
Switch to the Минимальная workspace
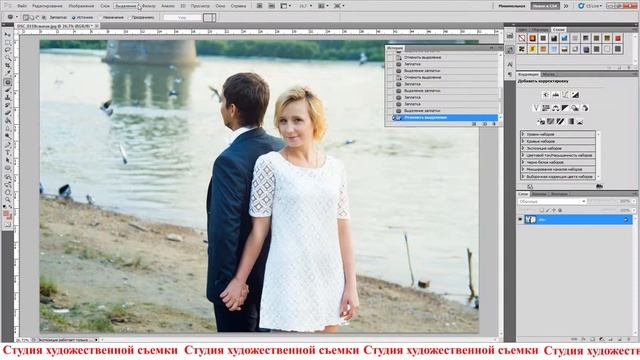(x=511, y=6)
